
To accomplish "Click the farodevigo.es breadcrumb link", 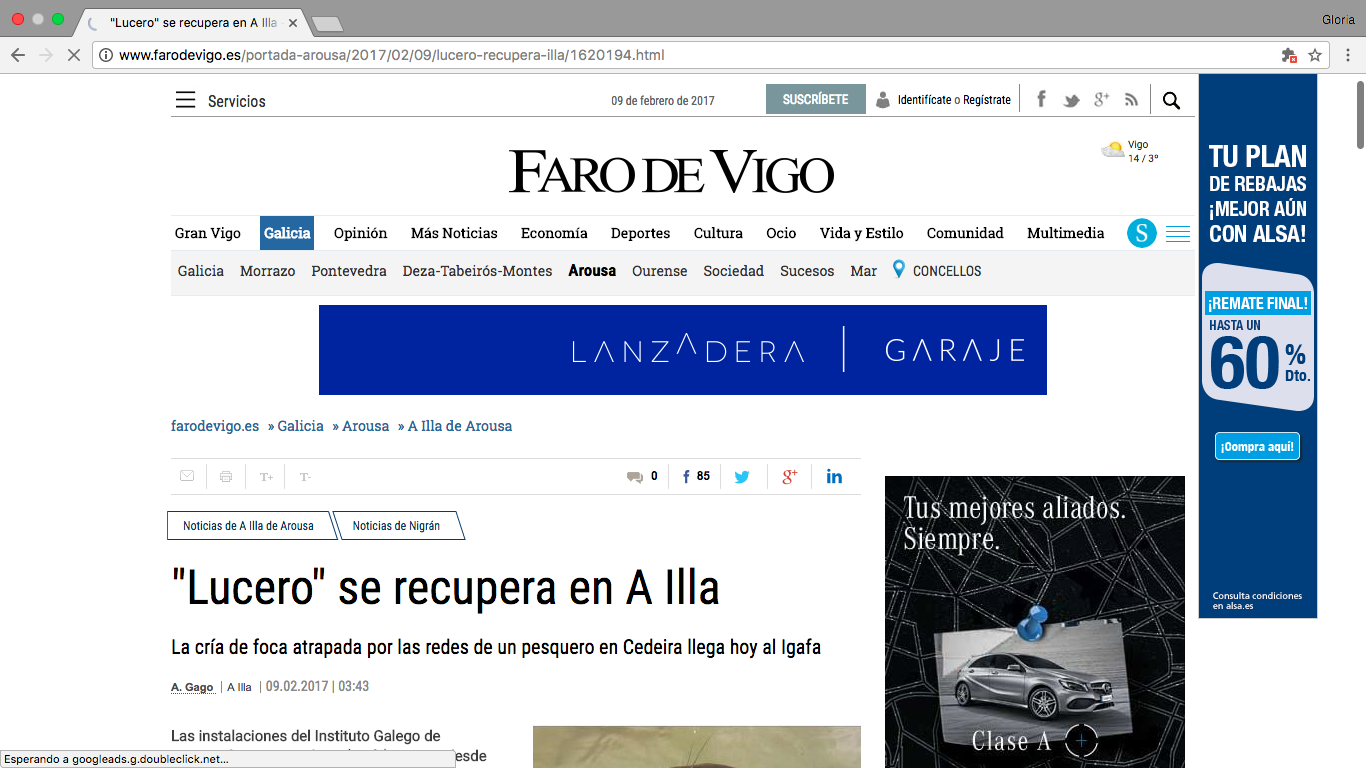I will (215, 426).
